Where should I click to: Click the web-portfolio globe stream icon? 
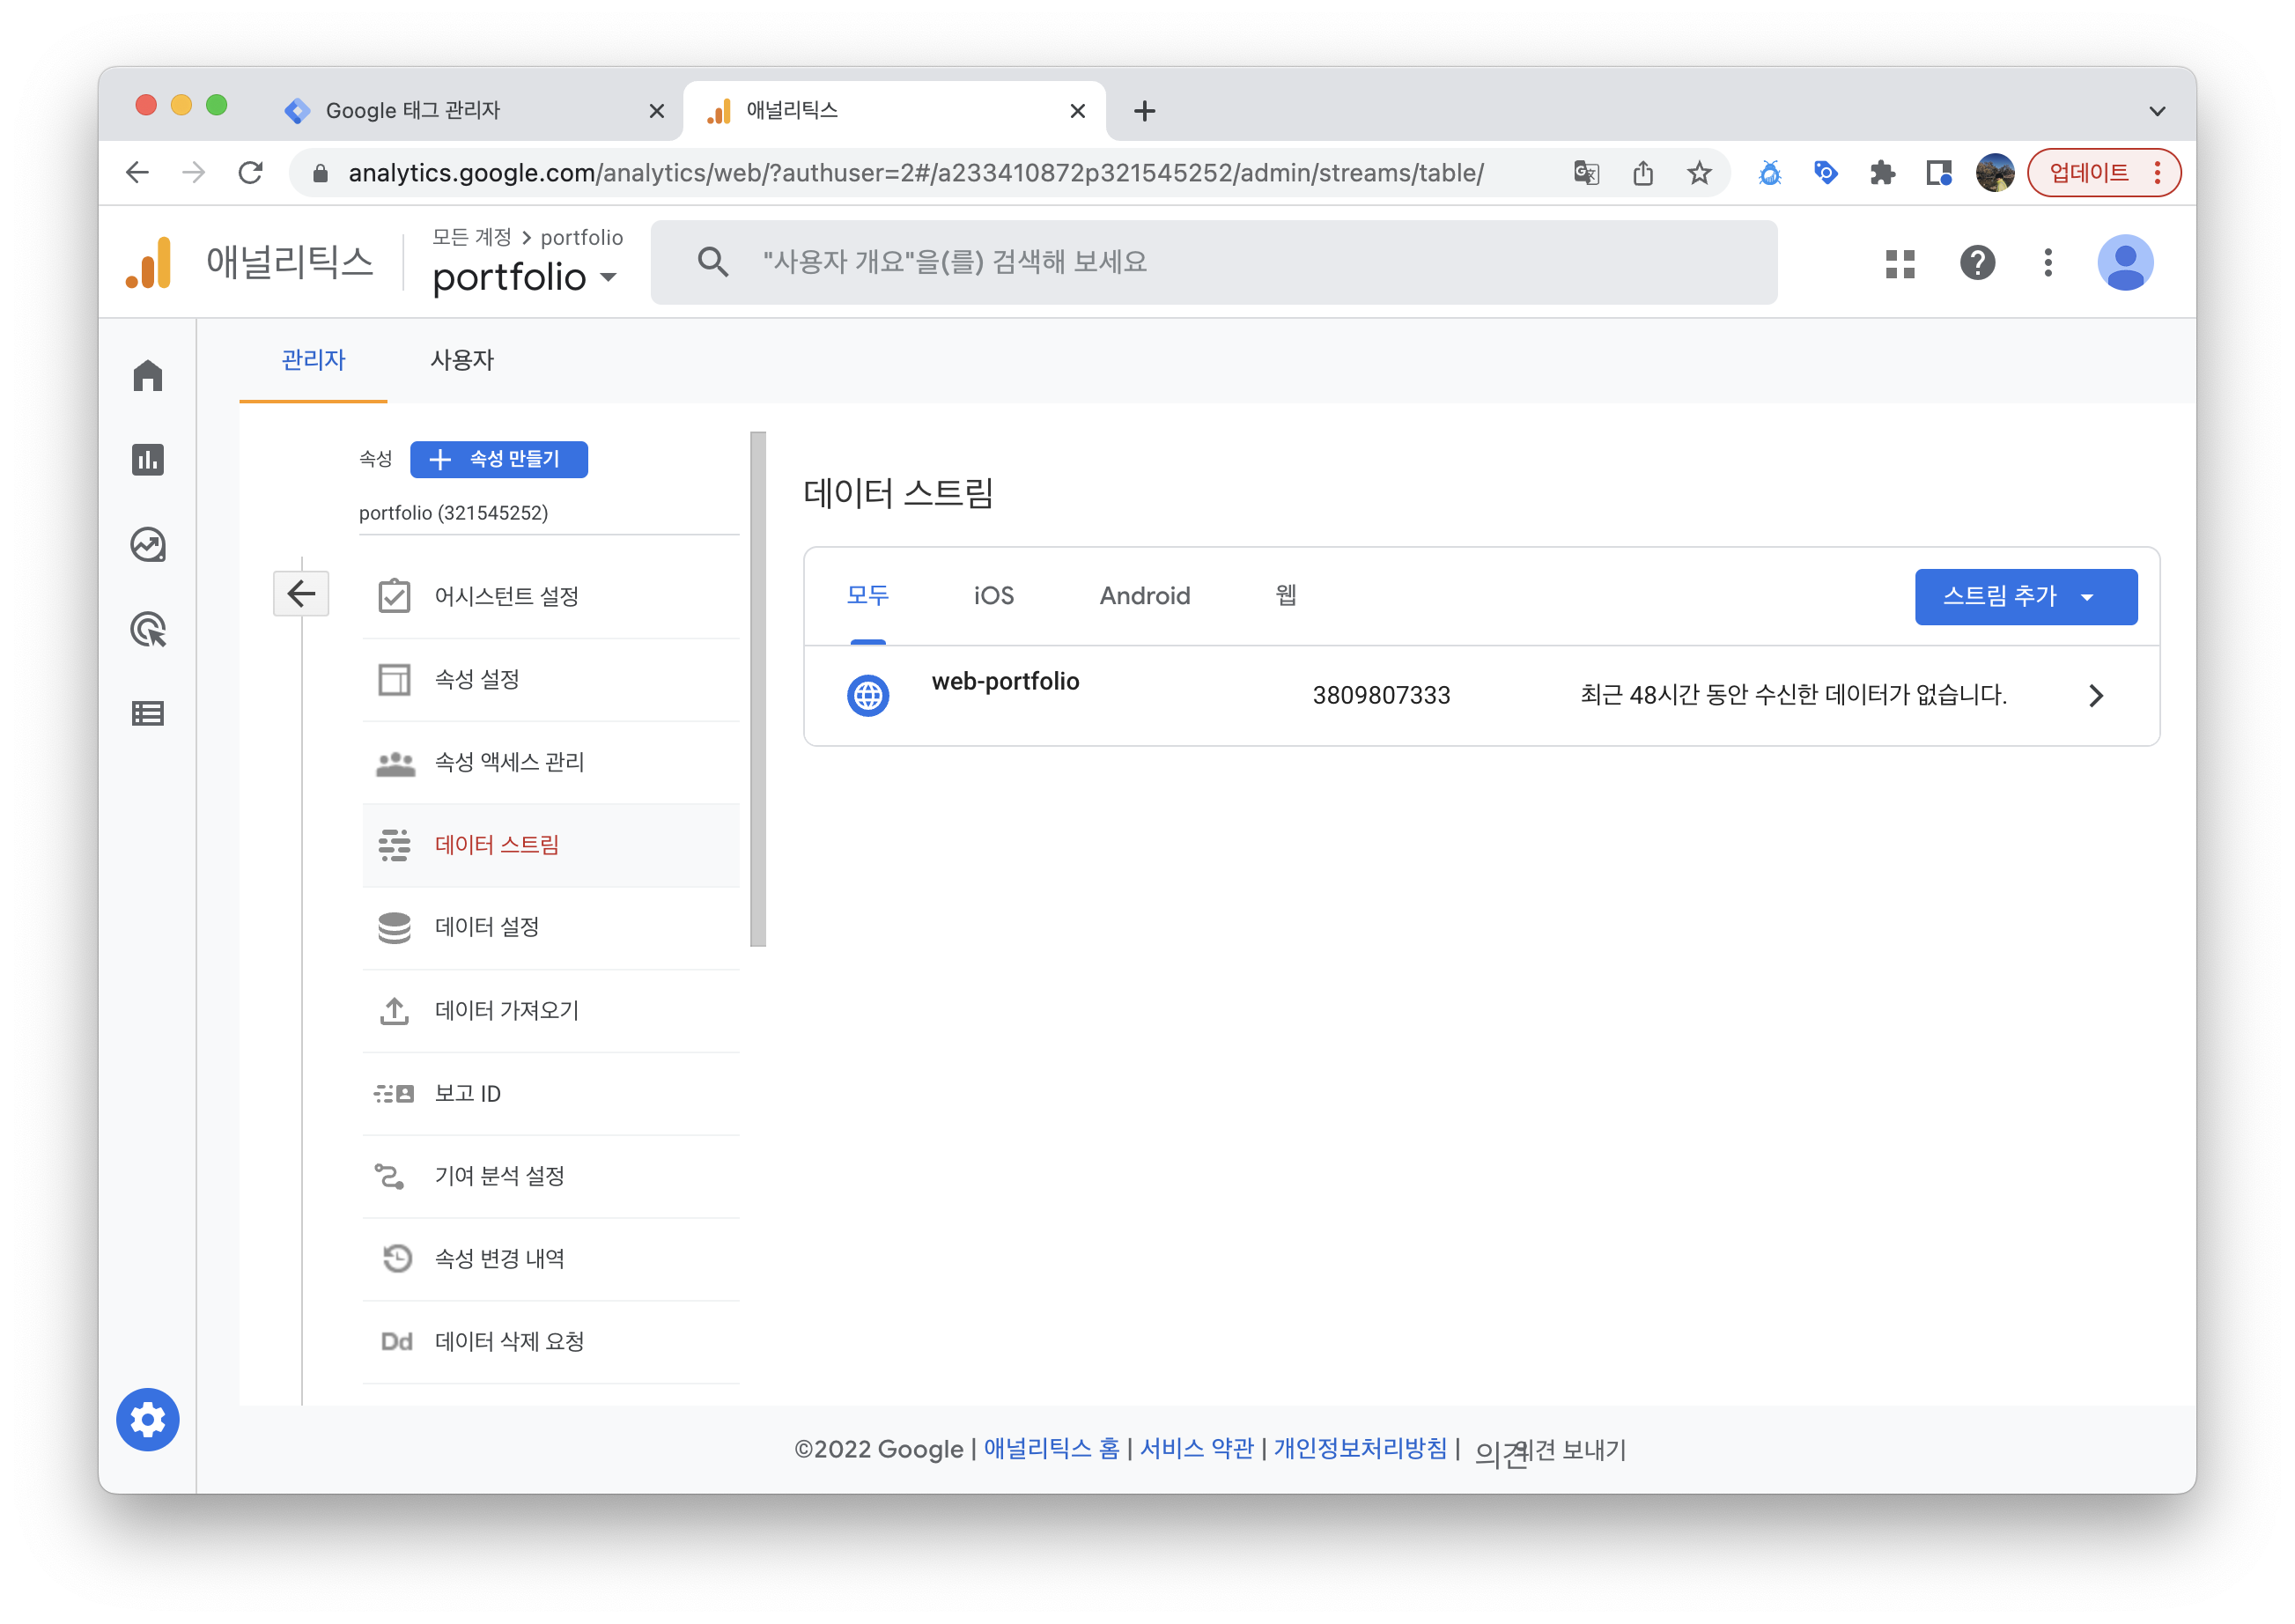(868, 695)
